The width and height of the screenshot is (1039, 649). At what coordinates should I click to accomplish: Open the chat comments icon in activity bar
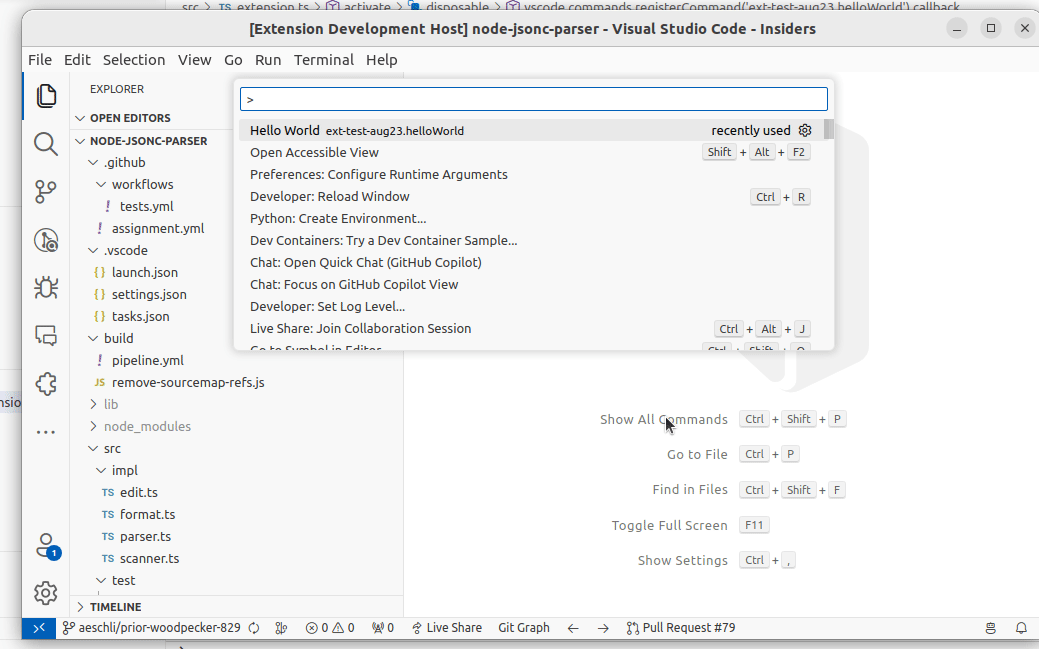pyautogui.click(x=45, y=336)
